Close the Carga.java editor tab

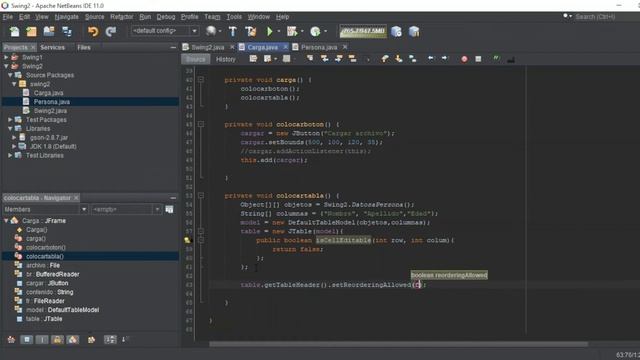(285, 47)
